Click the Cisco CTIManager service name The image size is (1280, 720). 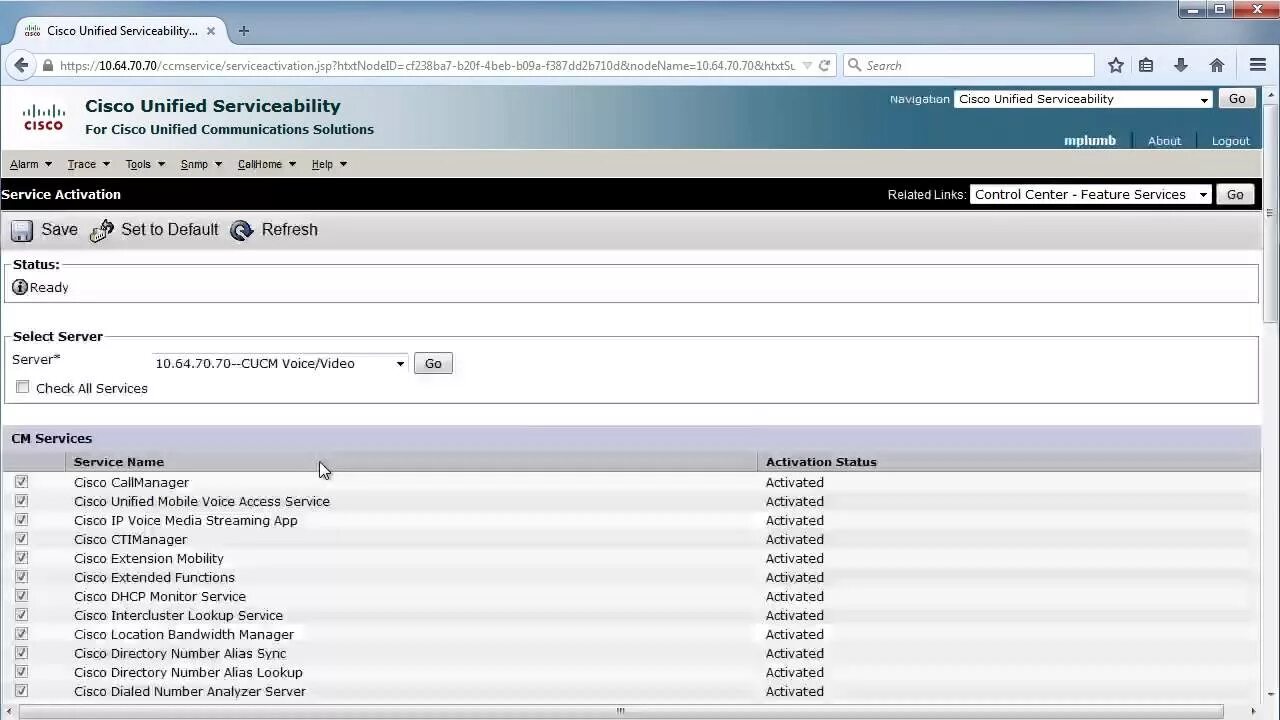130,539
